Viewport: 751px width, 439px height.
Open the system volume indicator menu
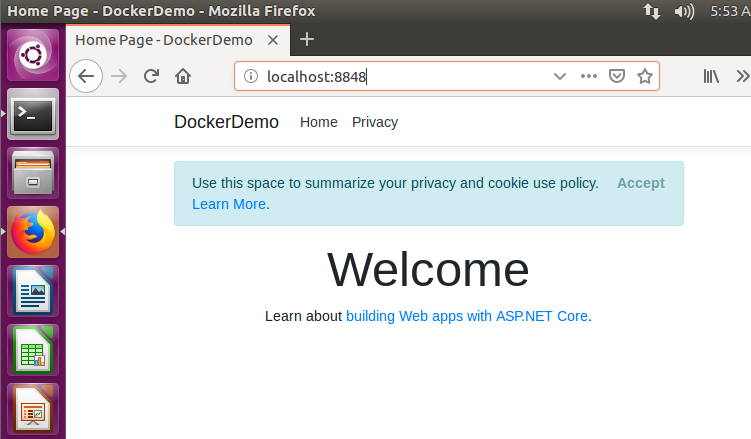point(684,12)
